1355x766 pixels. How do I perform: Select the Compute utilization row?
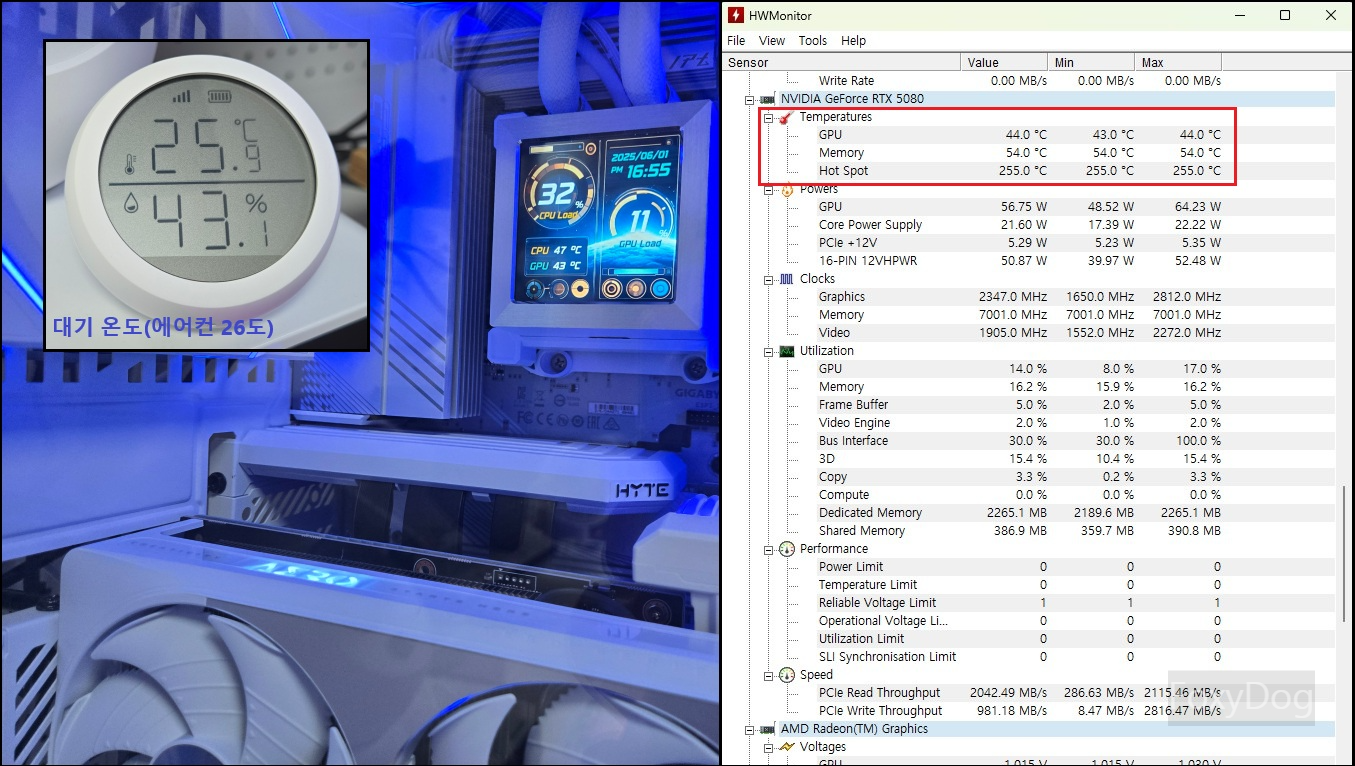(x=1028, y=495)
